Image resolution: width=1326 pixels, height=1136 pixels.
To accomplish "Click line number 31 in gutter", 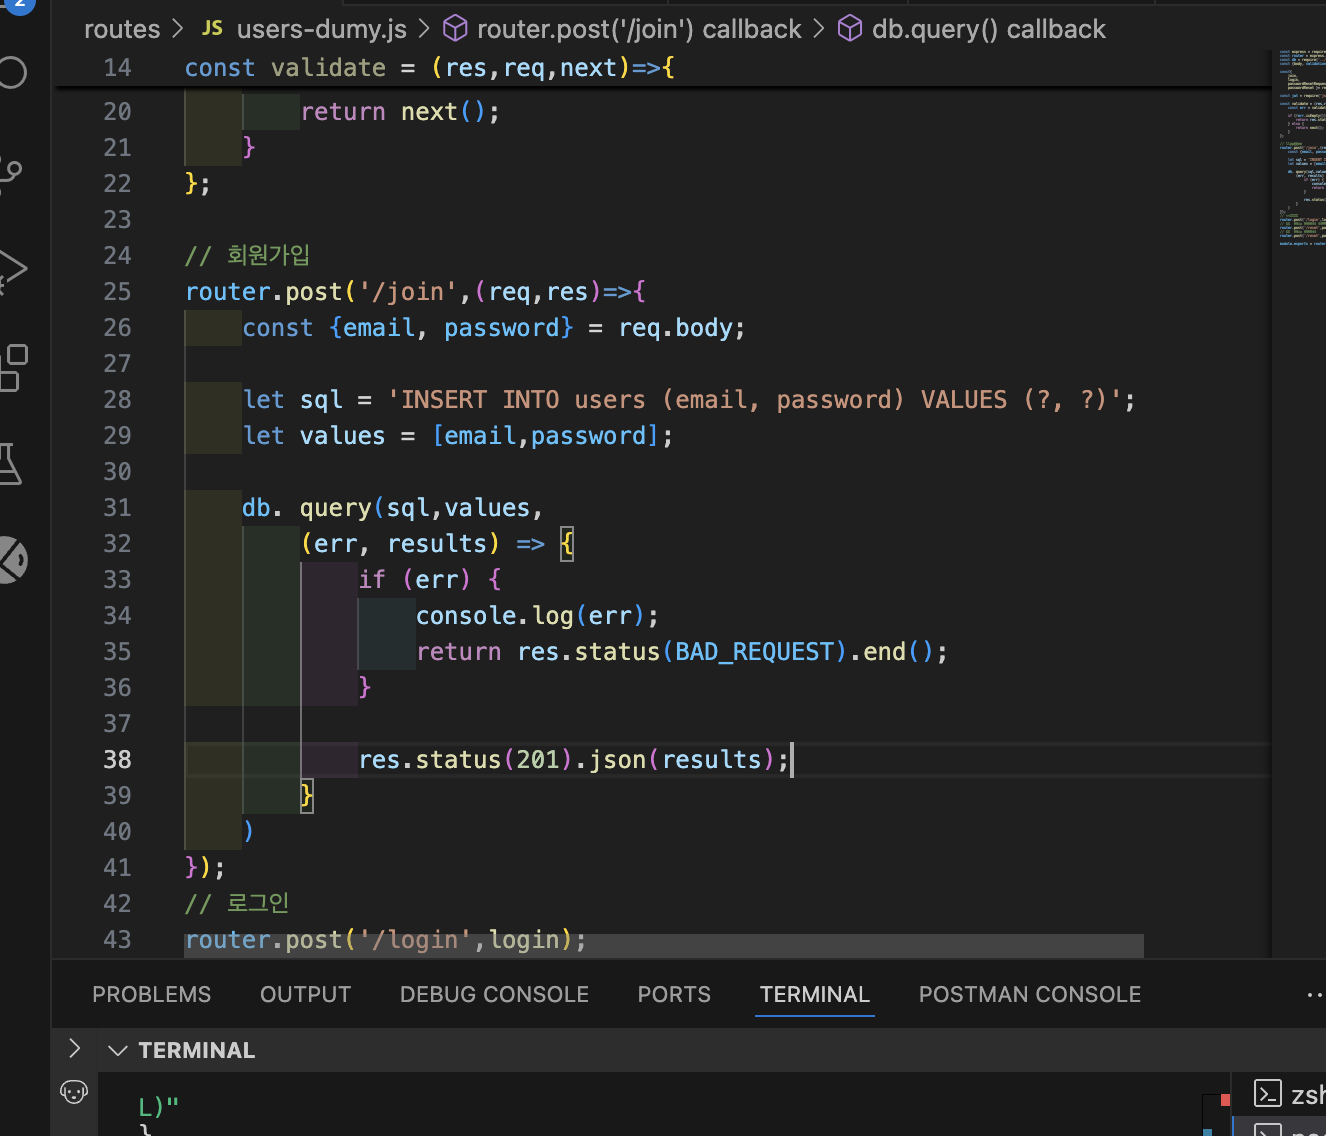I will point(117,508).
